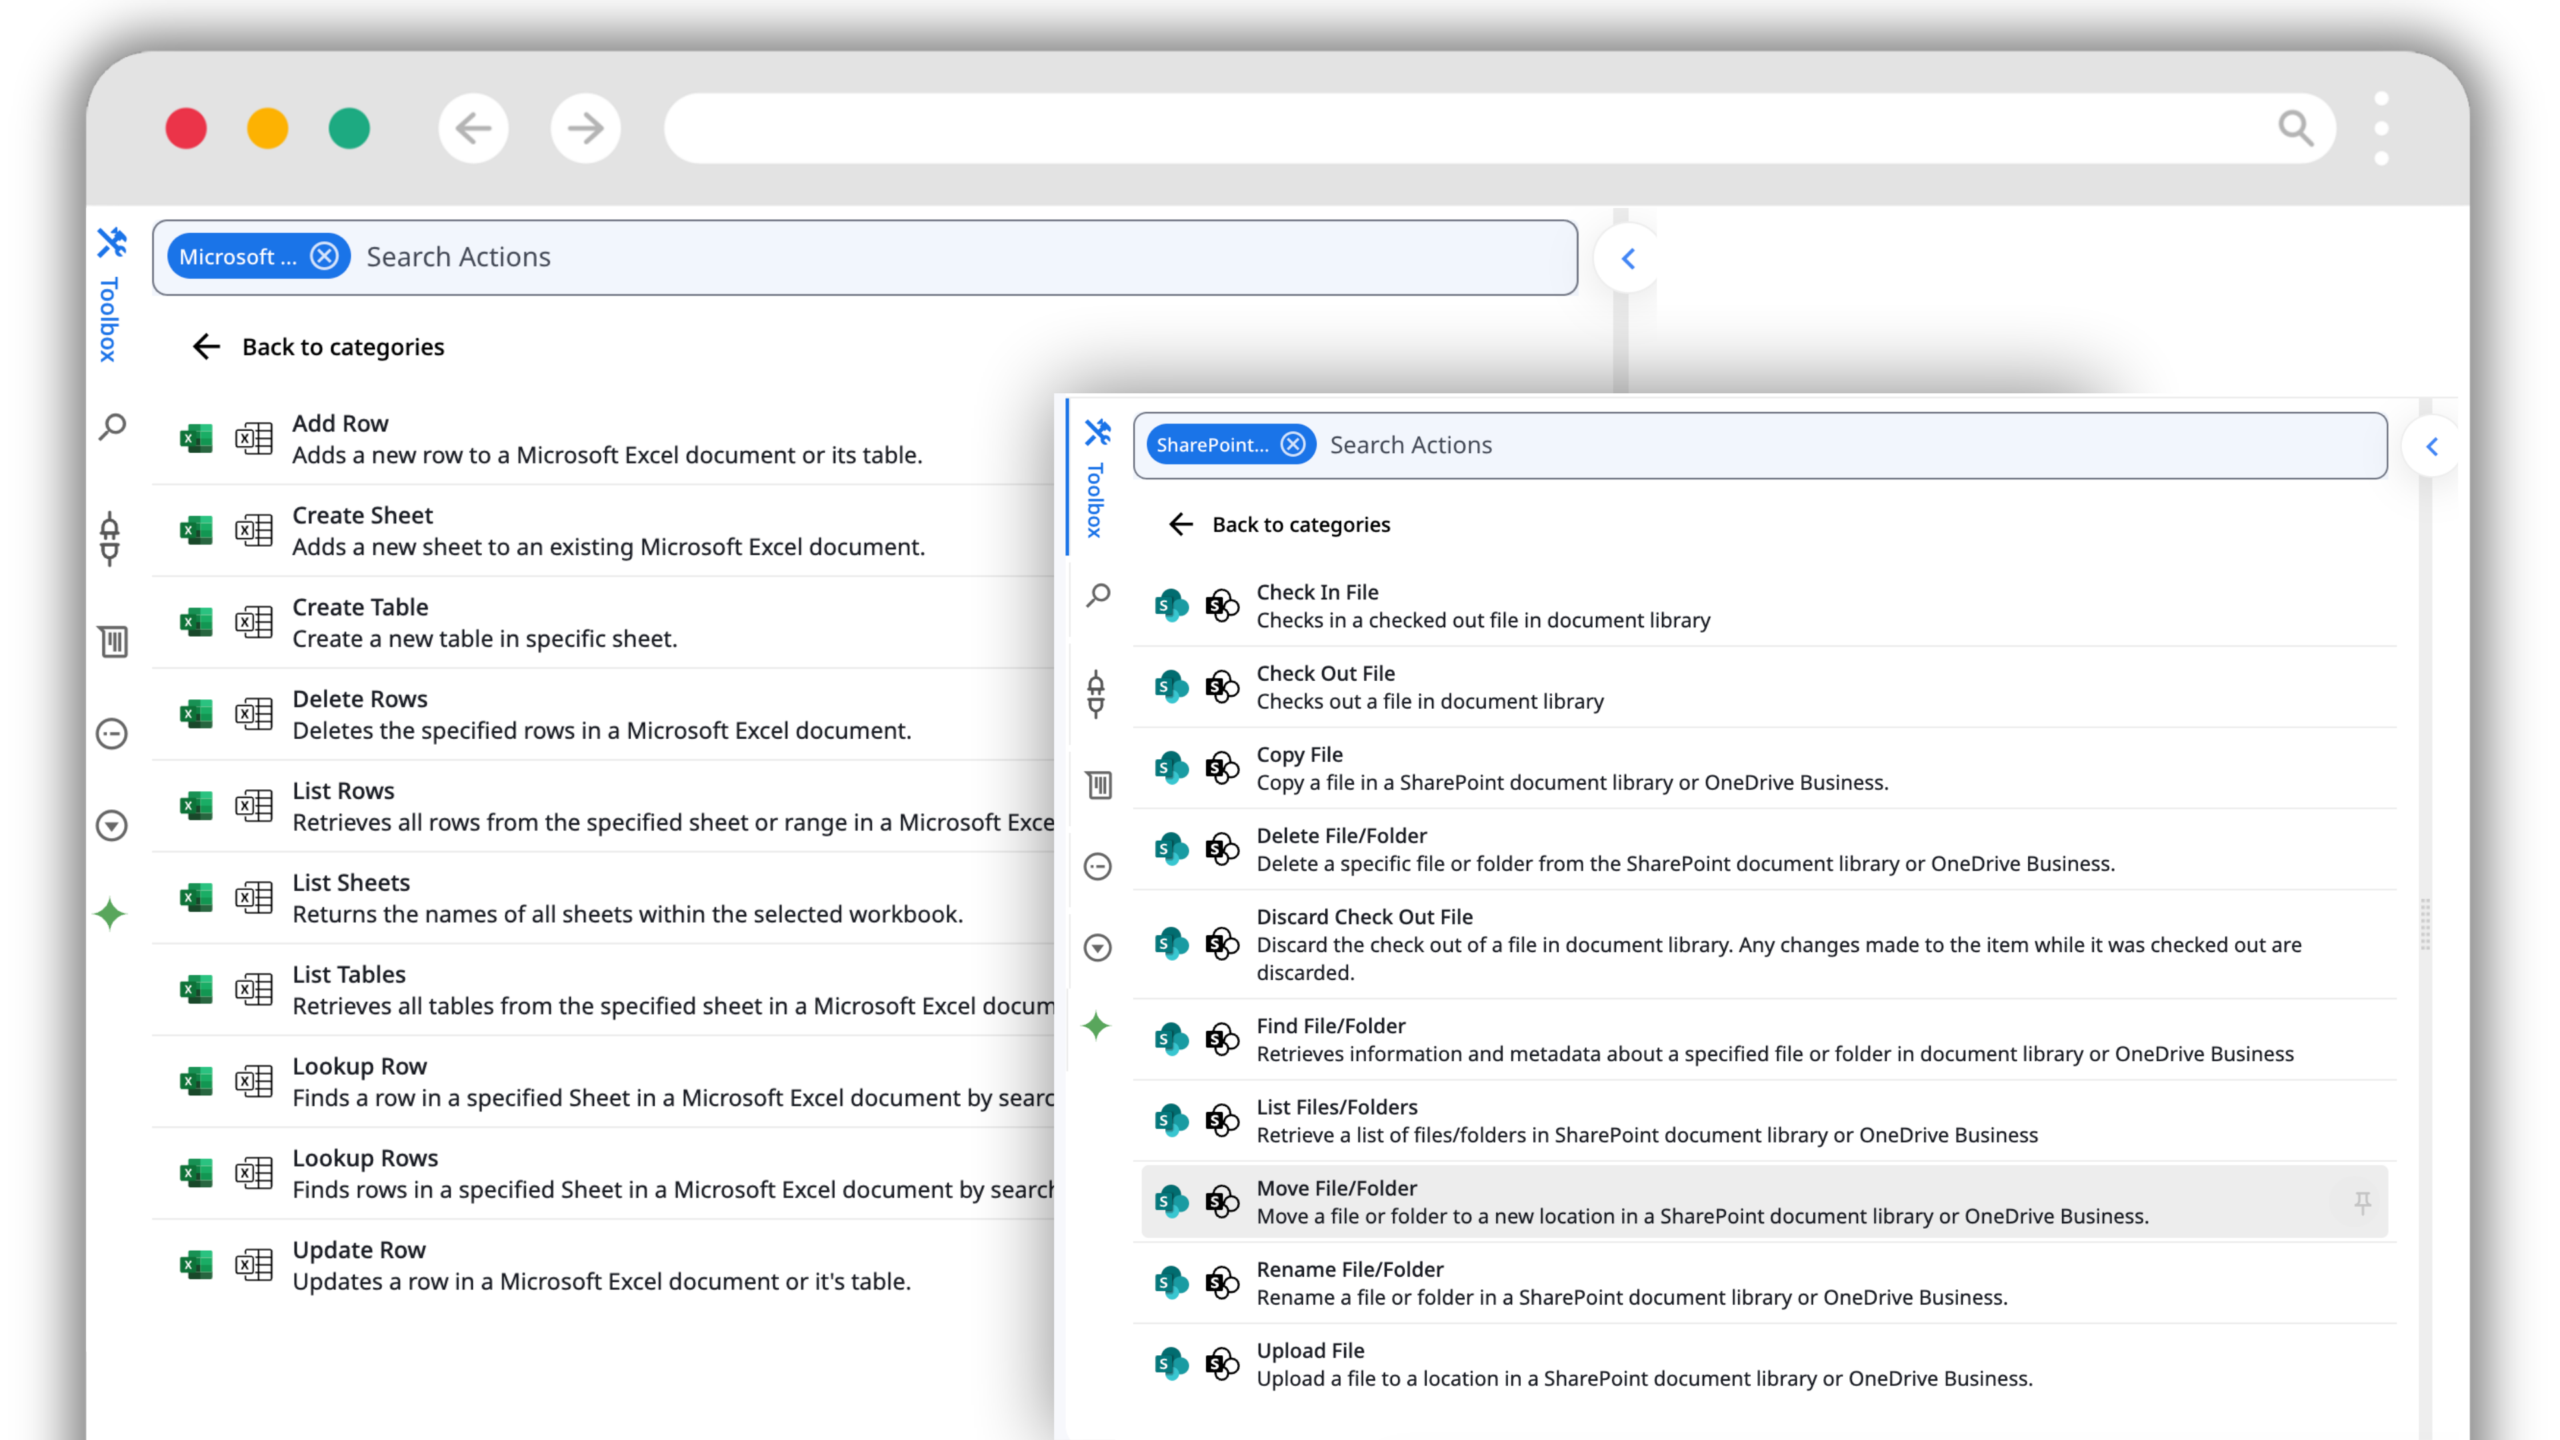Go back to categories in the SharePoint panel
The image size is (2560, 1440).
pyautogui.click(x=1279, y=525)
